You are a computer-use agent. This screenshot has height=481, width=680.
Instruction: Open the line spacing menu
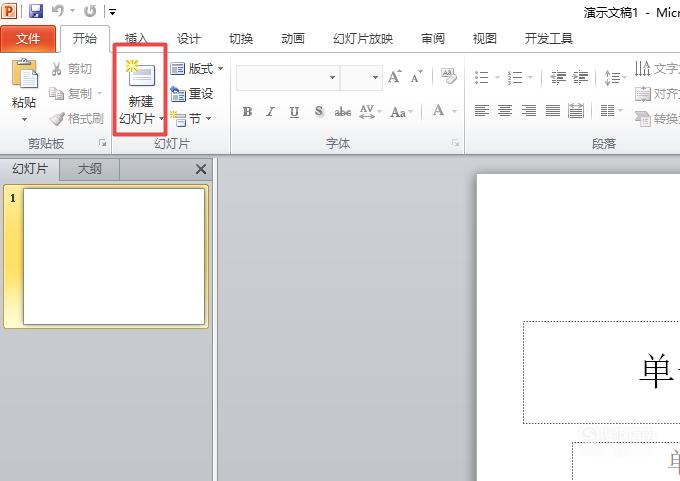tap(615, 78)
